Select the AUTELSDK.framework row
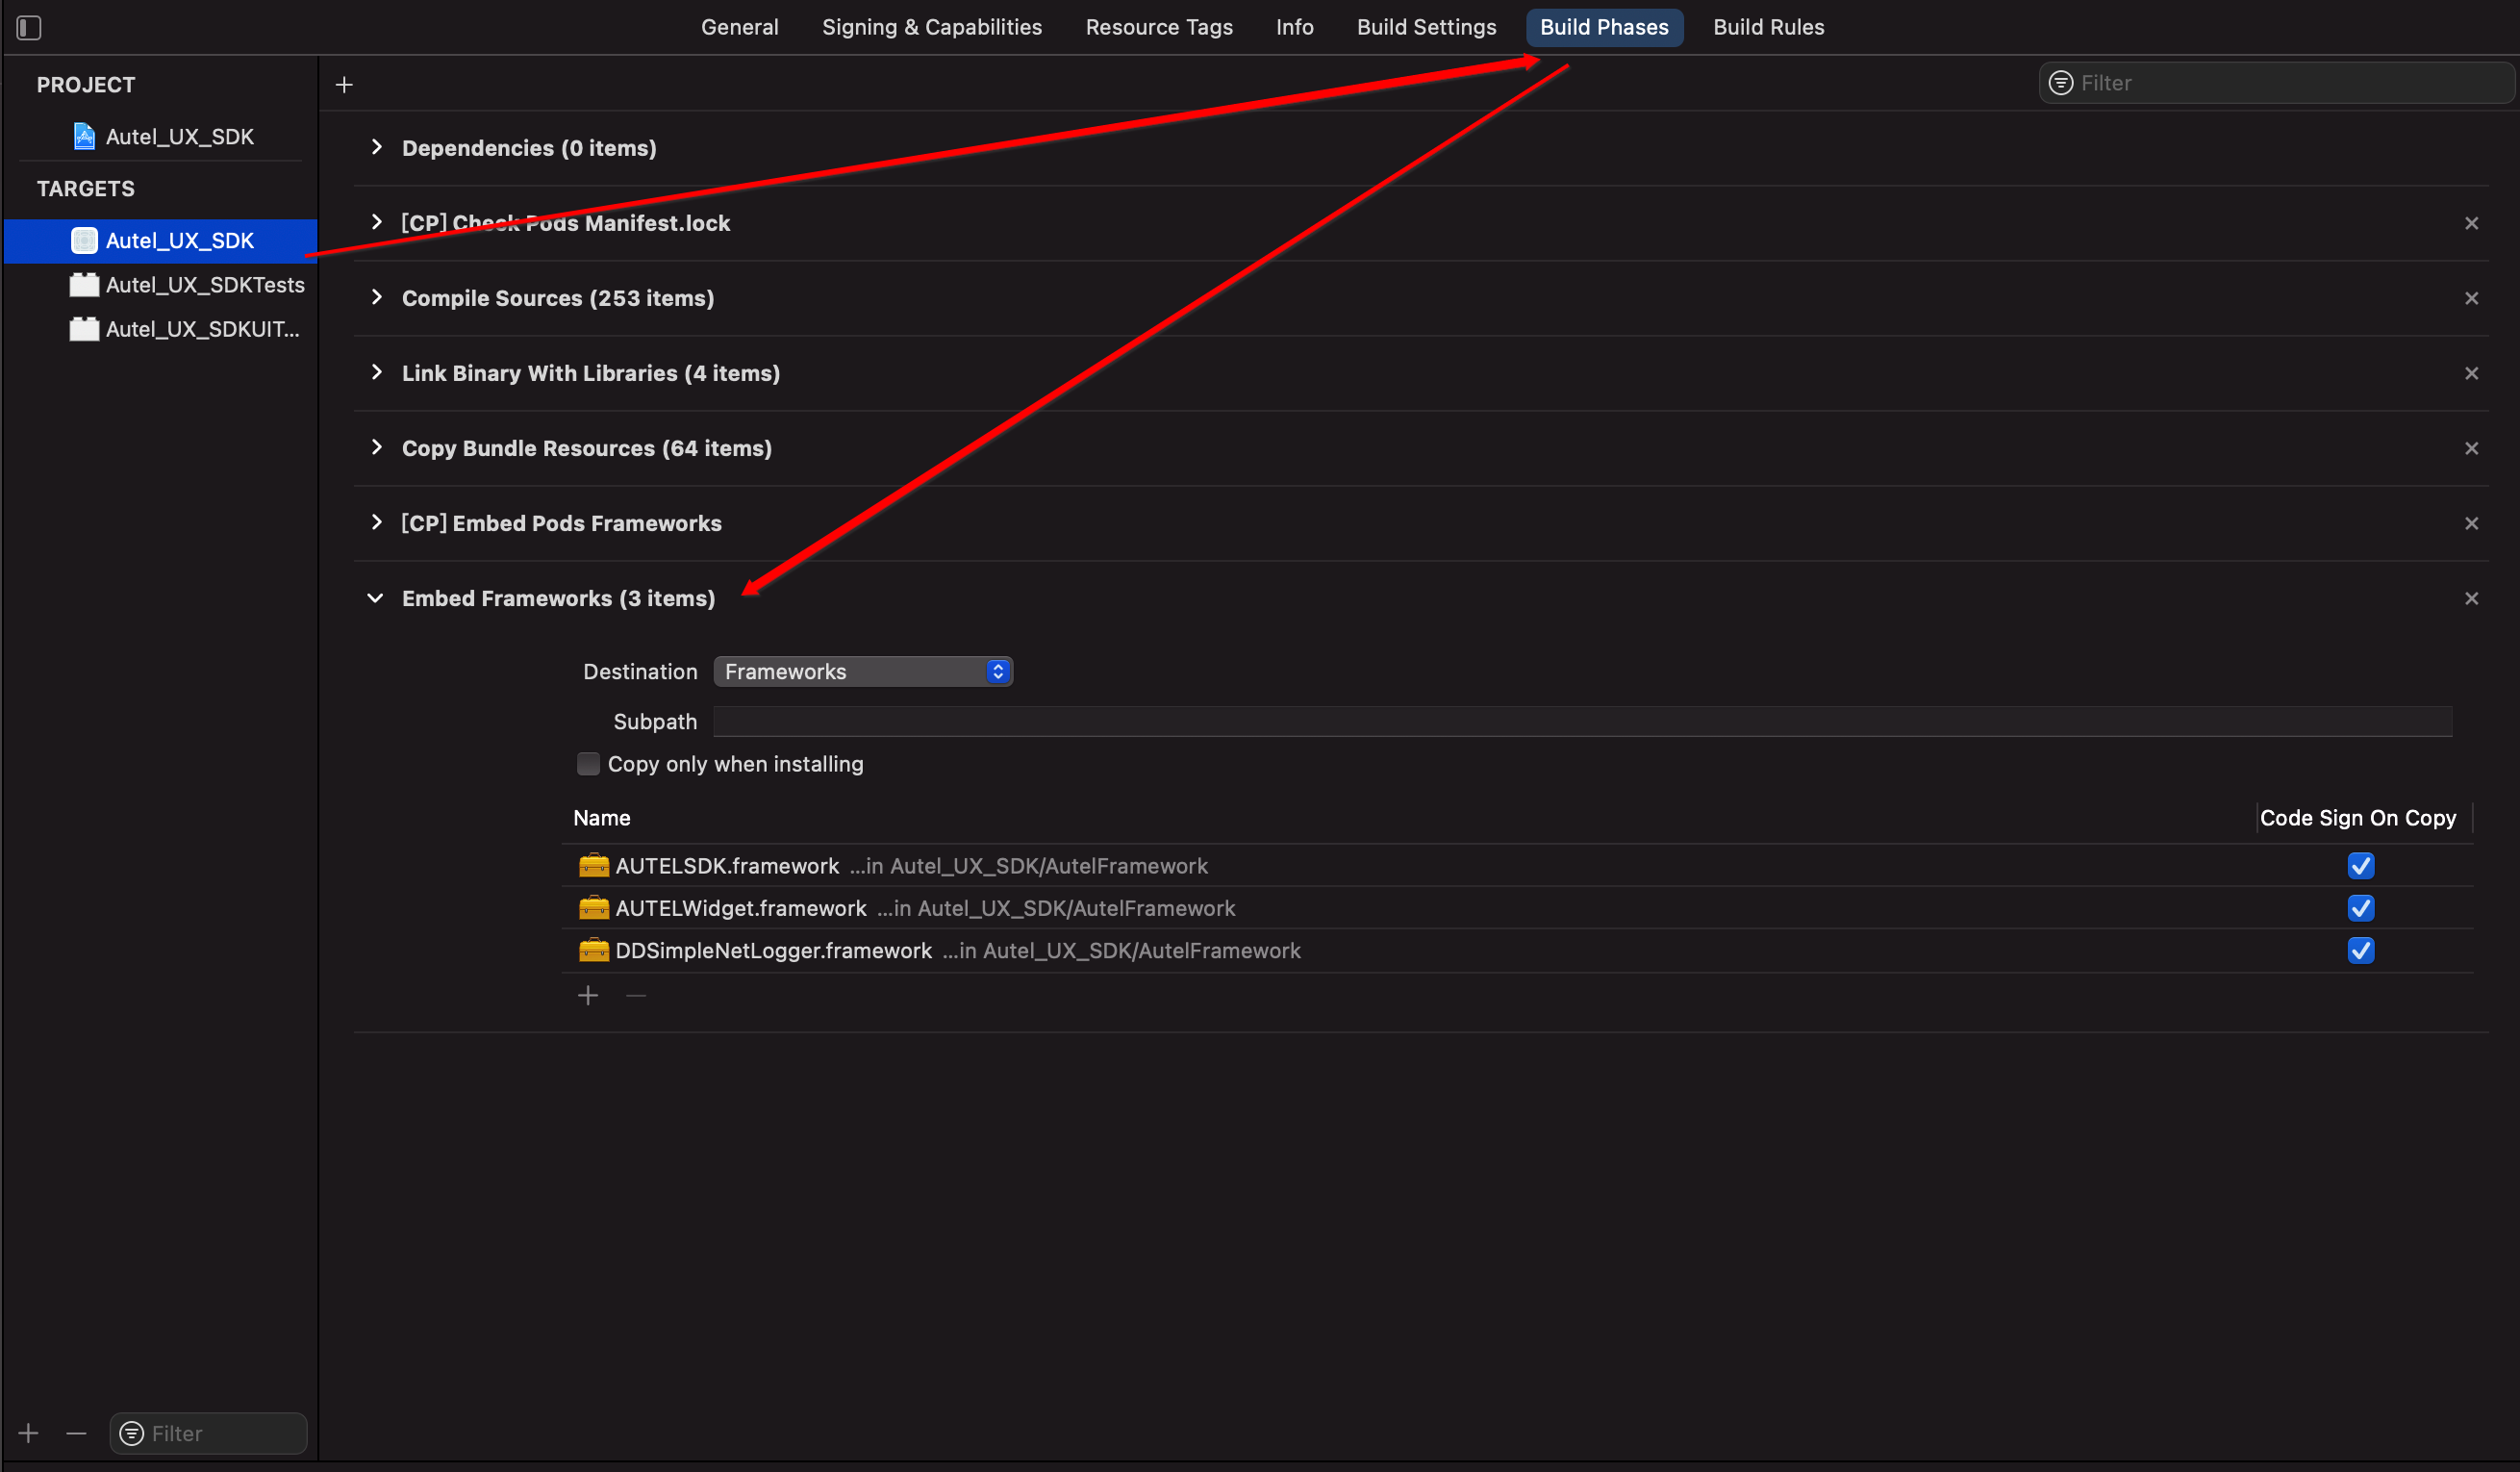Image resolution: width=2520 pixels, height=1472 pixels. coord(1517,865)
